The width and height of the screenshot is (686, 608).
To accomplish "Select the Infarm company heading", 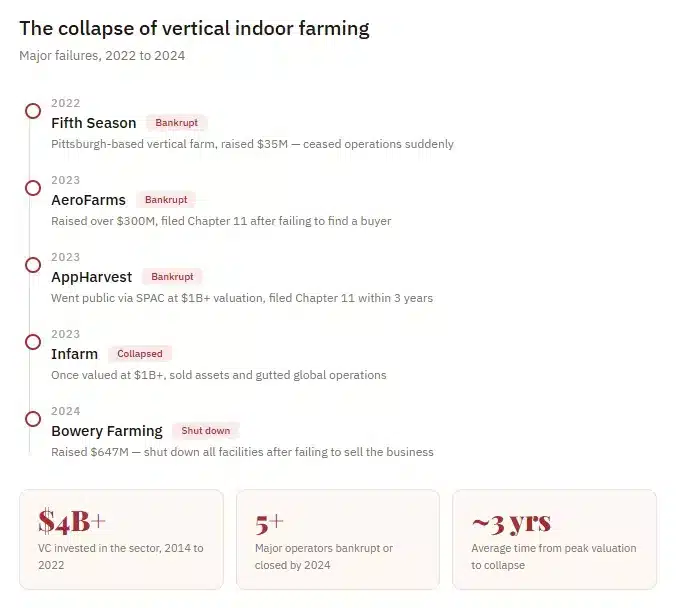I will tap(75, 354).
